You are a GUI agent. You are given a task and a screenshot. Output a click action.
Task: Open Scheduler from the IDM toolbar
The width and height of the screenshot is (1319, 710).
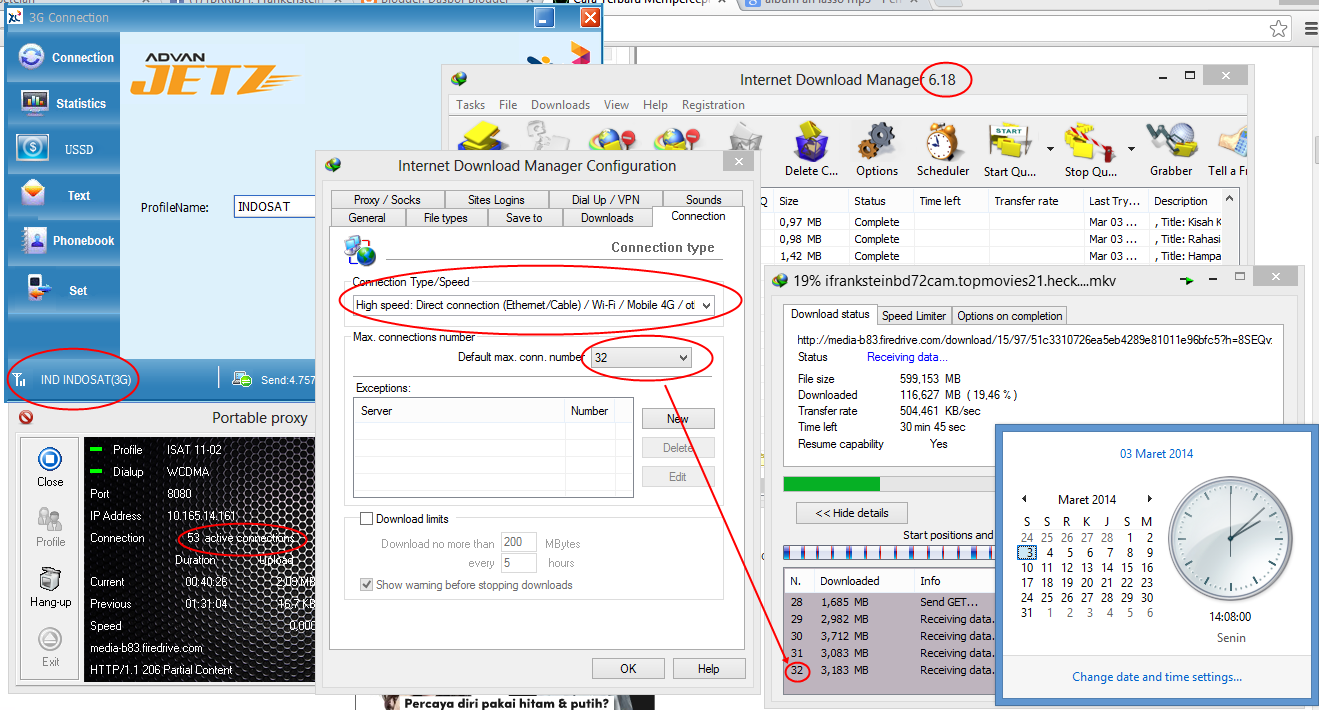(943, 150)
